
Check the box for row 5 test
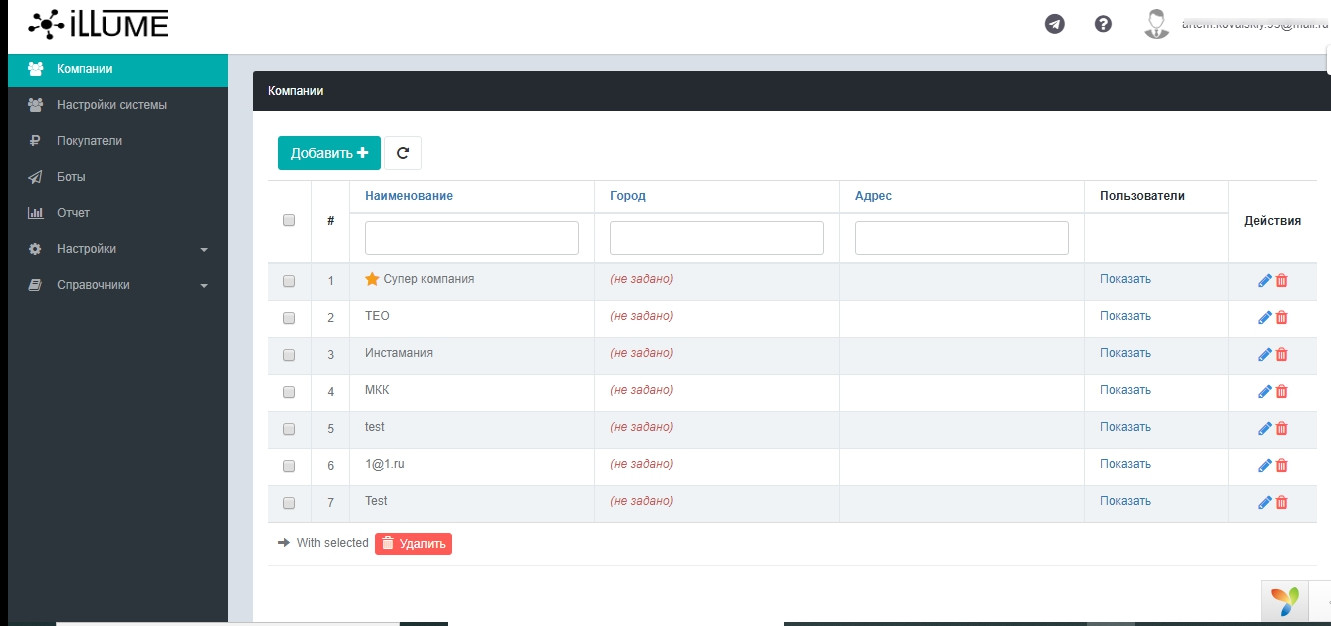tap(289, 429)
